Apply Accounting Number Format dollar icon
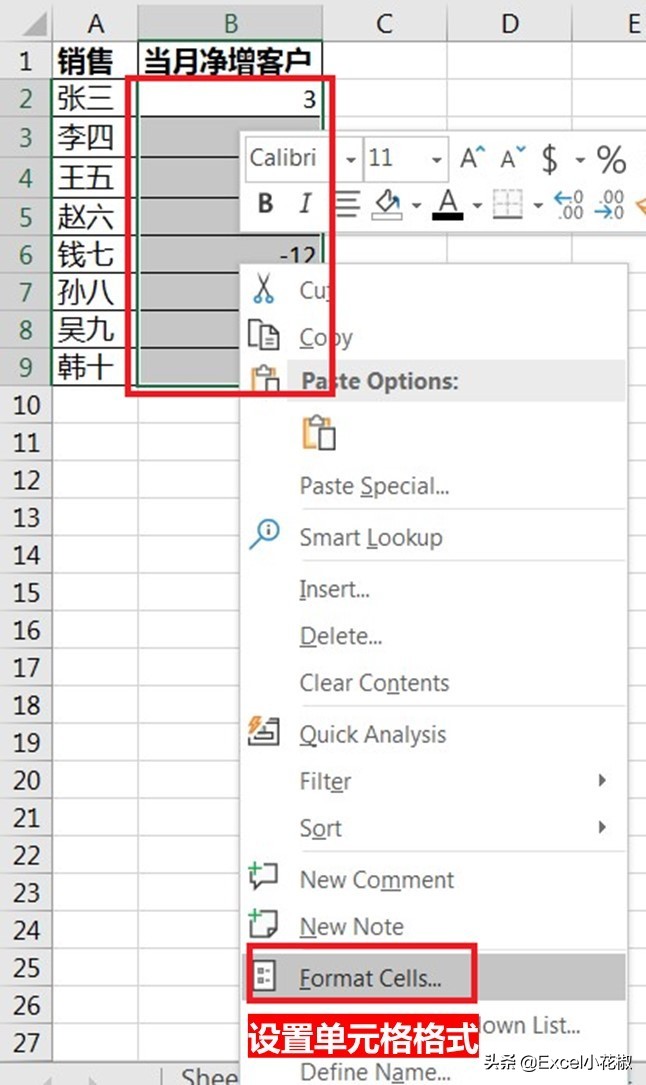Image resolution: width=646 pixels, height=1085 pixels. pyautogui.click(x=549, y=158)
